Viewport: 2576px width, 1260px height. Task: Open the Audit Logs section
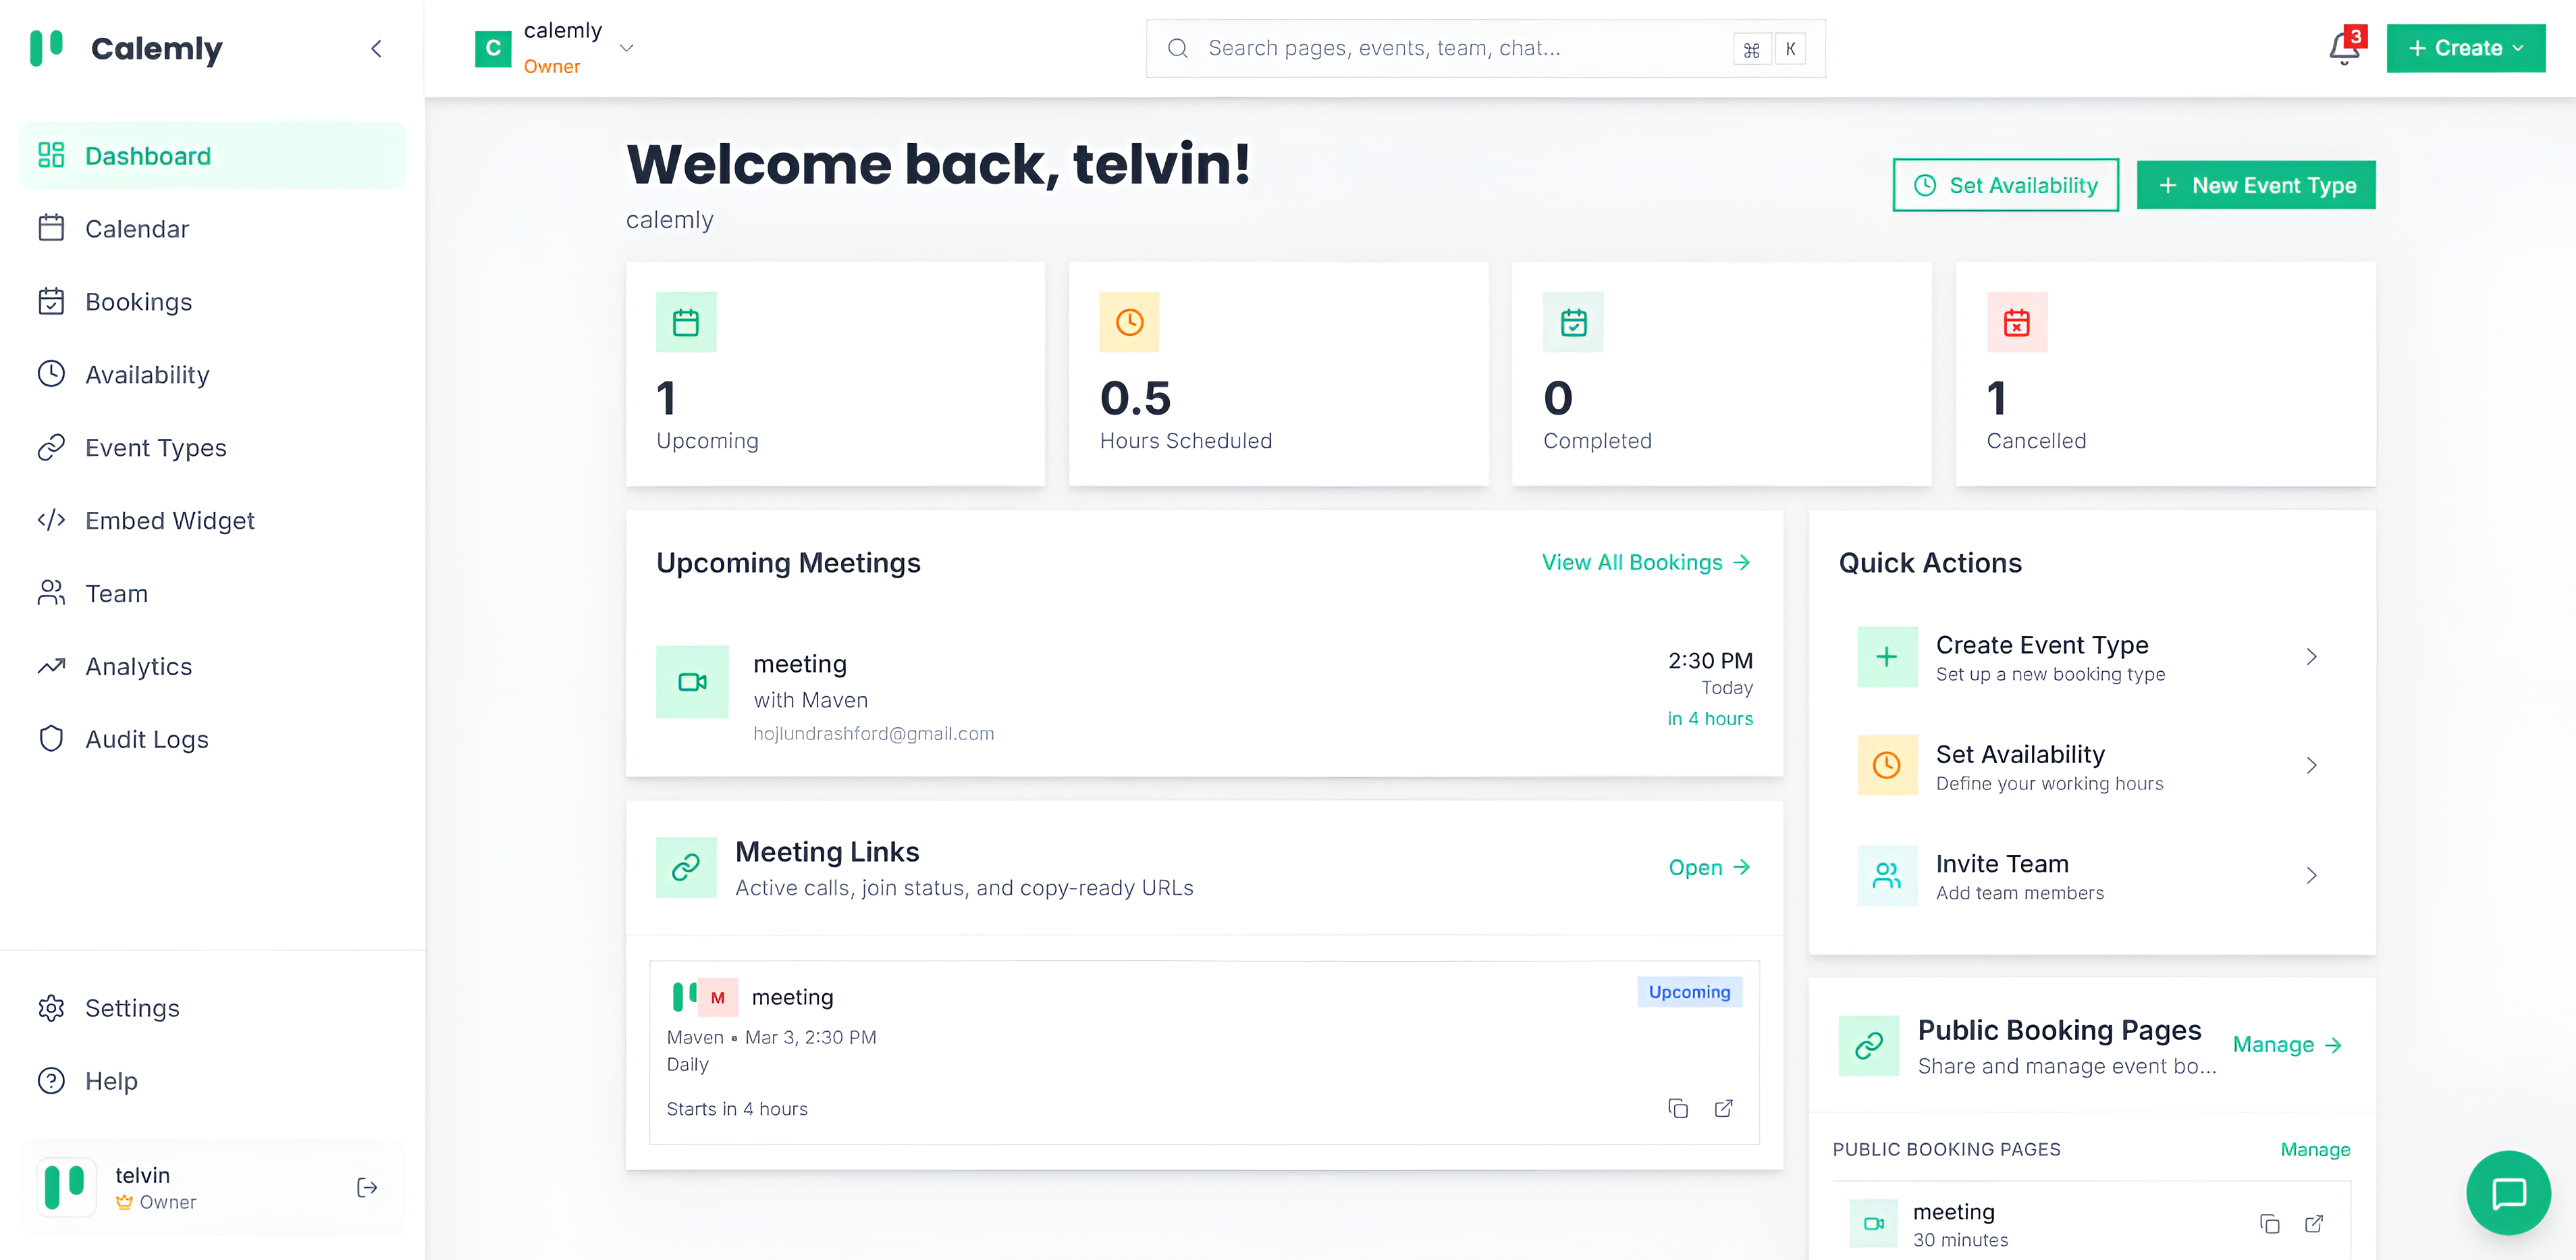click(x=146, y=739)
